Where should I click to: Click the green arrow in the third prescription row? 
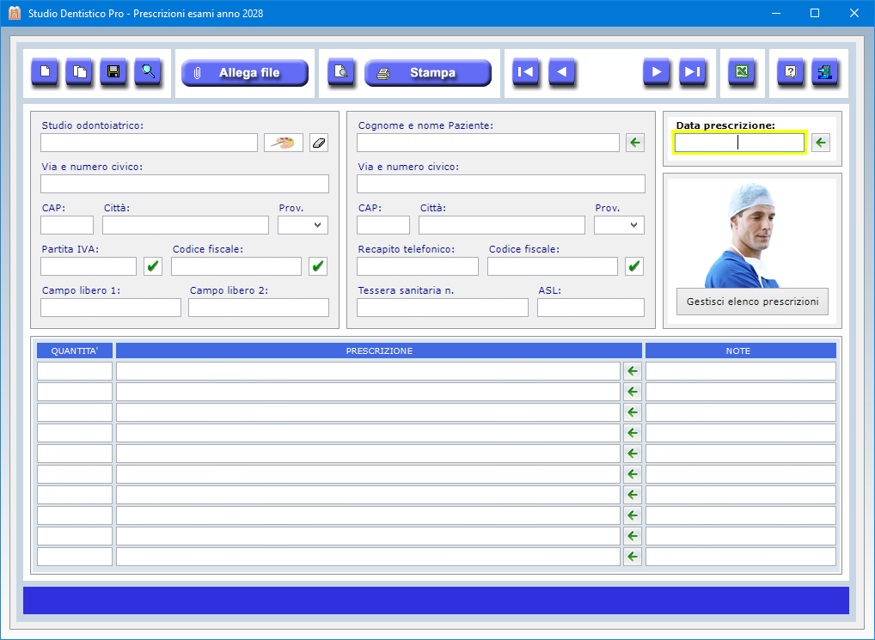pos(632,412)
